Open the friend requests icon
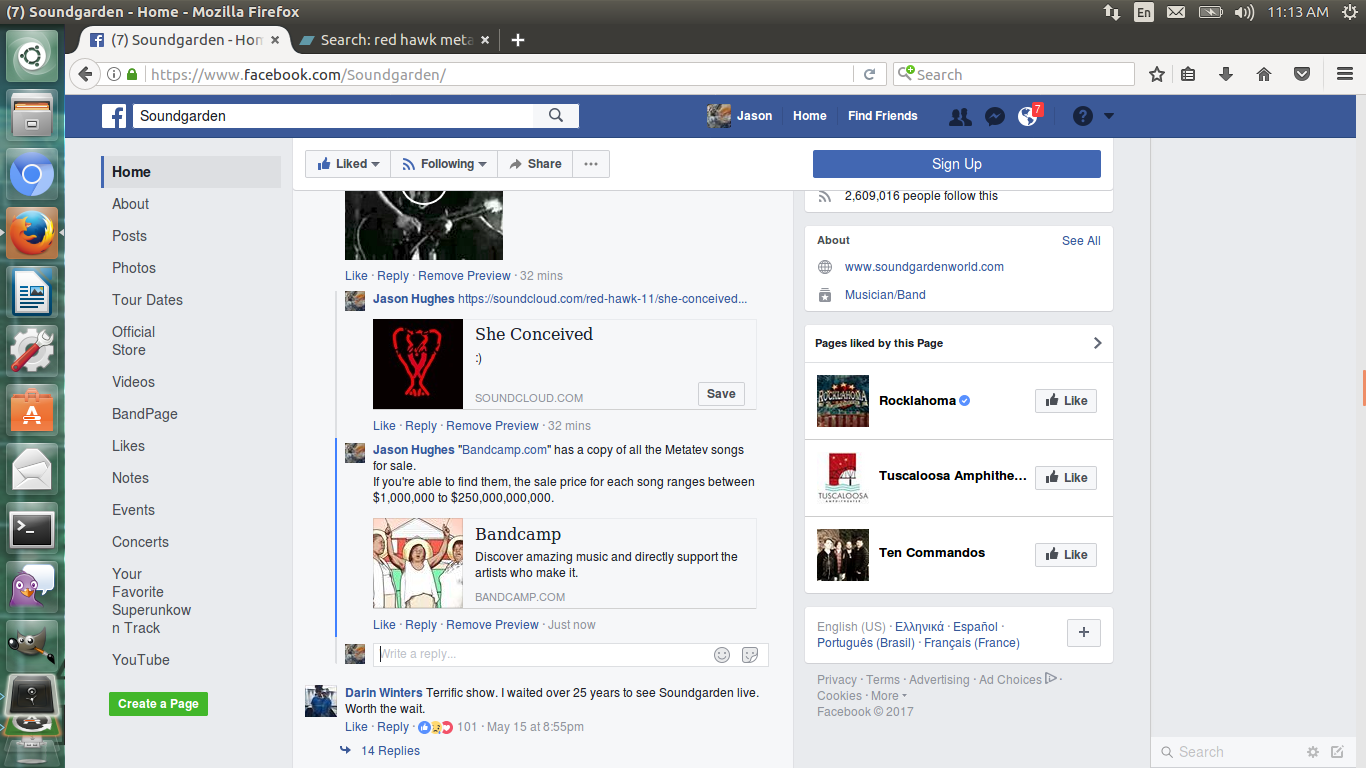Image resolution: width=1366 pixels, height=768 pixels. (960, 116)
